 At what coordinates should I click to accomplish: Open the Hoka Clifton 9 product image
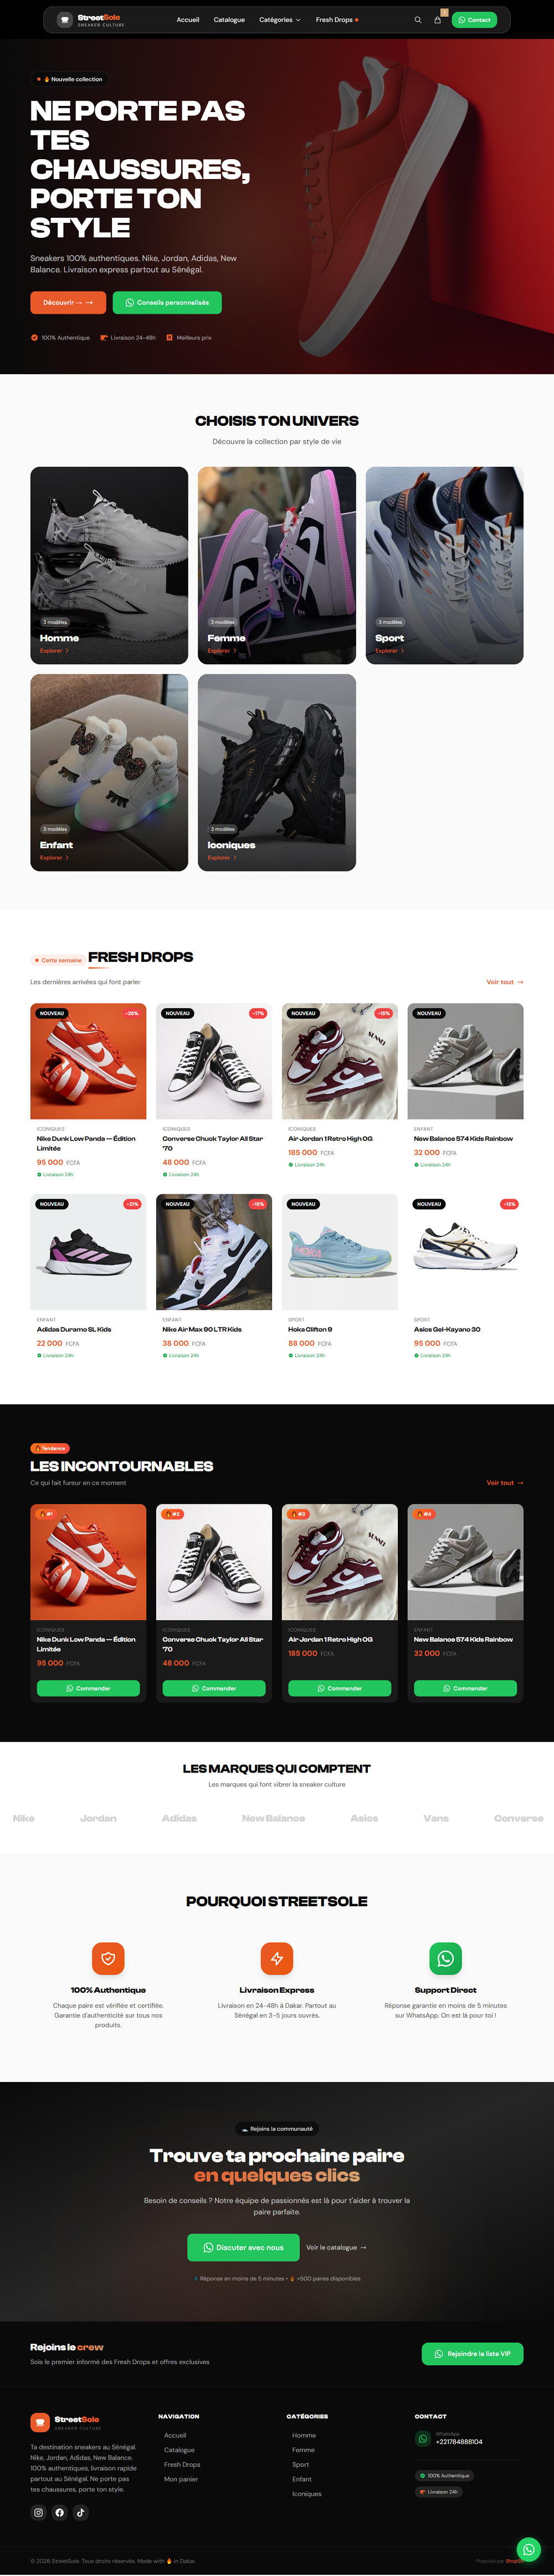340,1252
